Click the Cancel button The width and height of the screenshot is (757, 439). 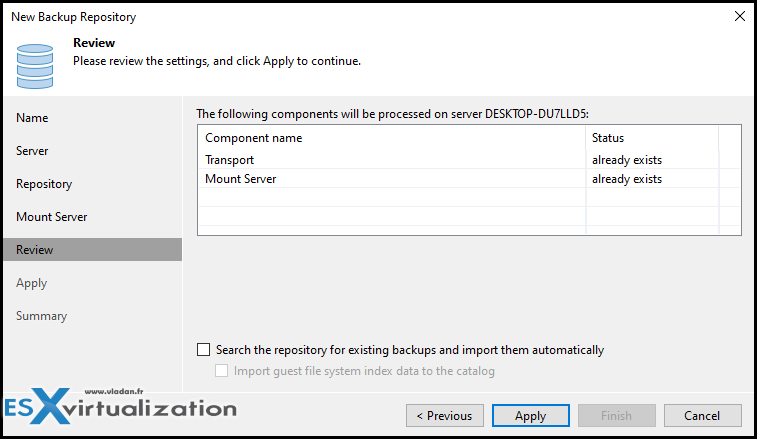pyautogui.click(x=702, y=416)
